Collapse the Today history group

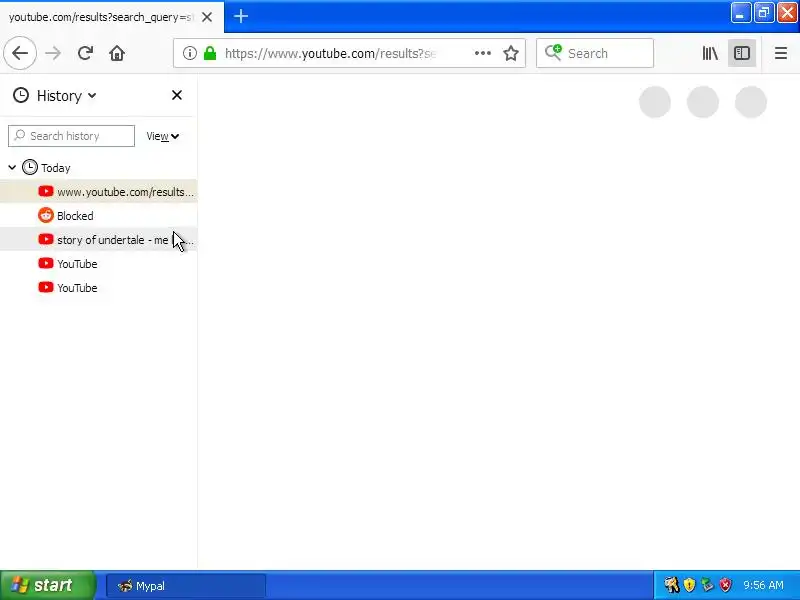click(12, 167)
